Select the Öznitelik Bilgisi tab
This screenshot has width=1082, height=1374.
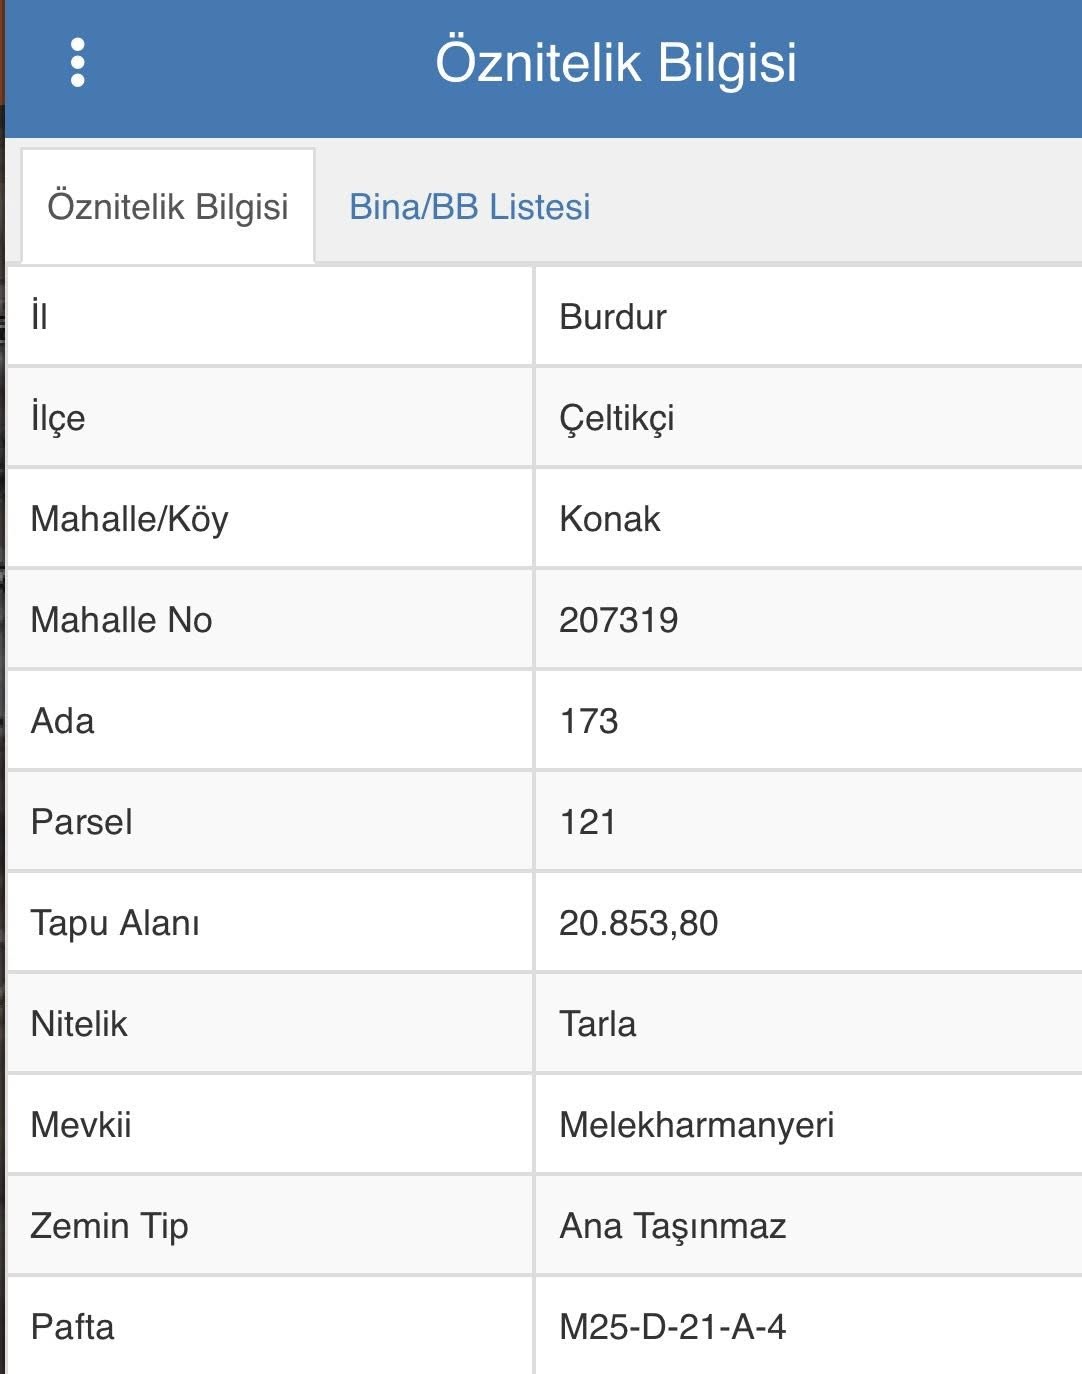pos(168,207)
